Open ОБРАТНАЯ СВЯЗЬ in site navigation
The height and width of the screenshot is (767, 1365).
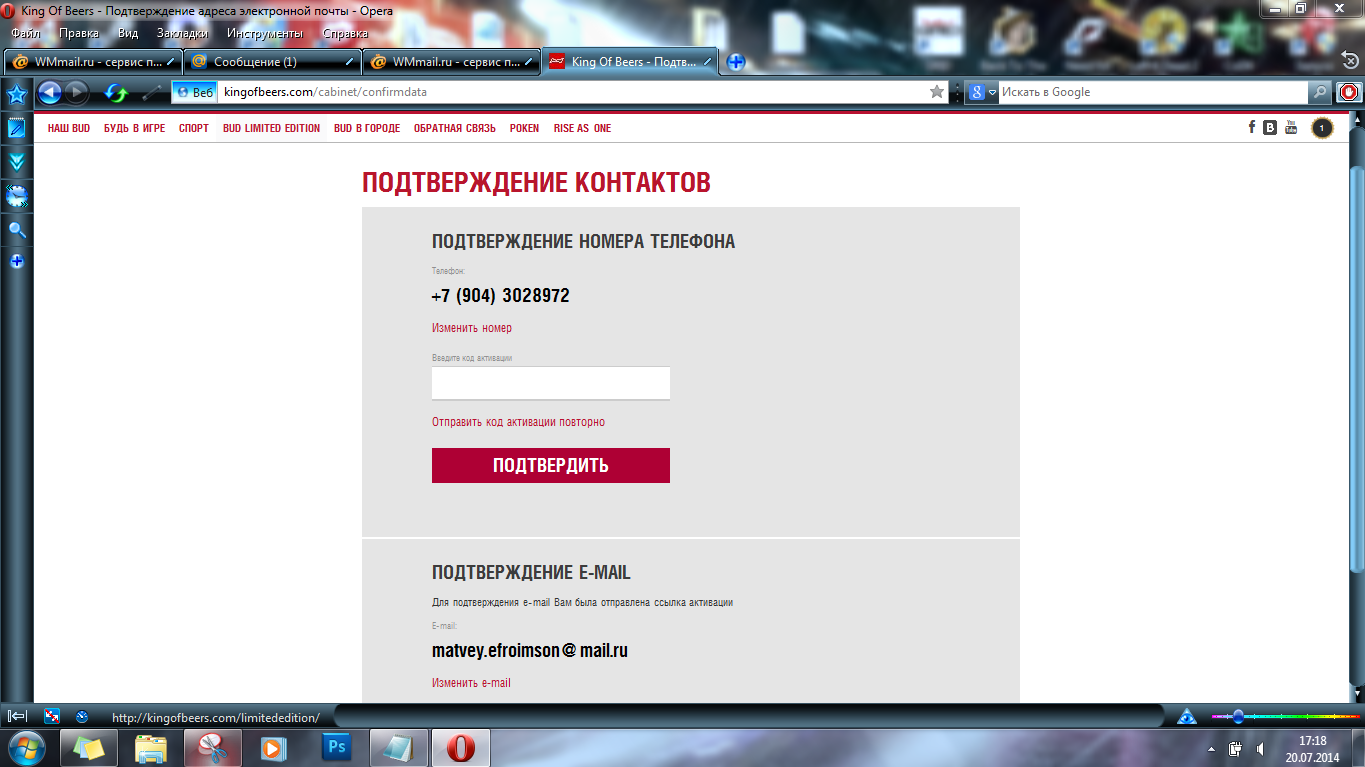click(455, 128)
